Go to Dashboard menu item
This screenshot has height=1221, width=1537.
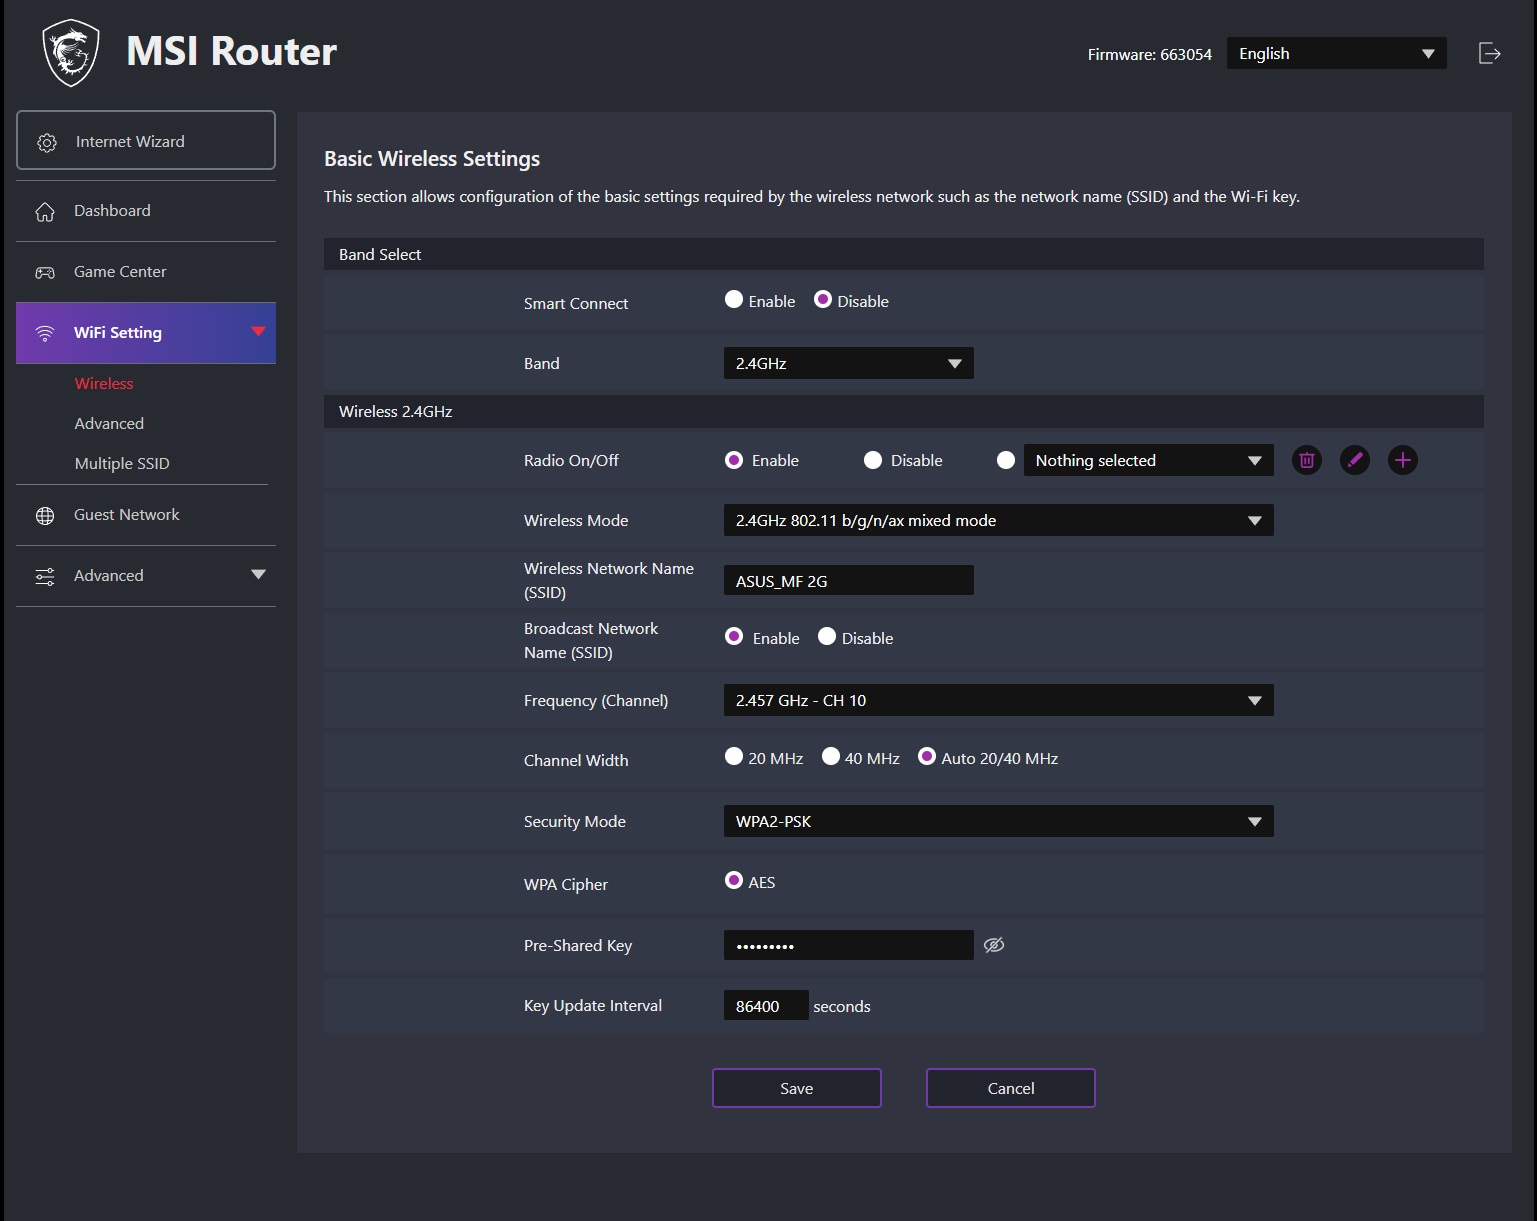coord(146,211)
